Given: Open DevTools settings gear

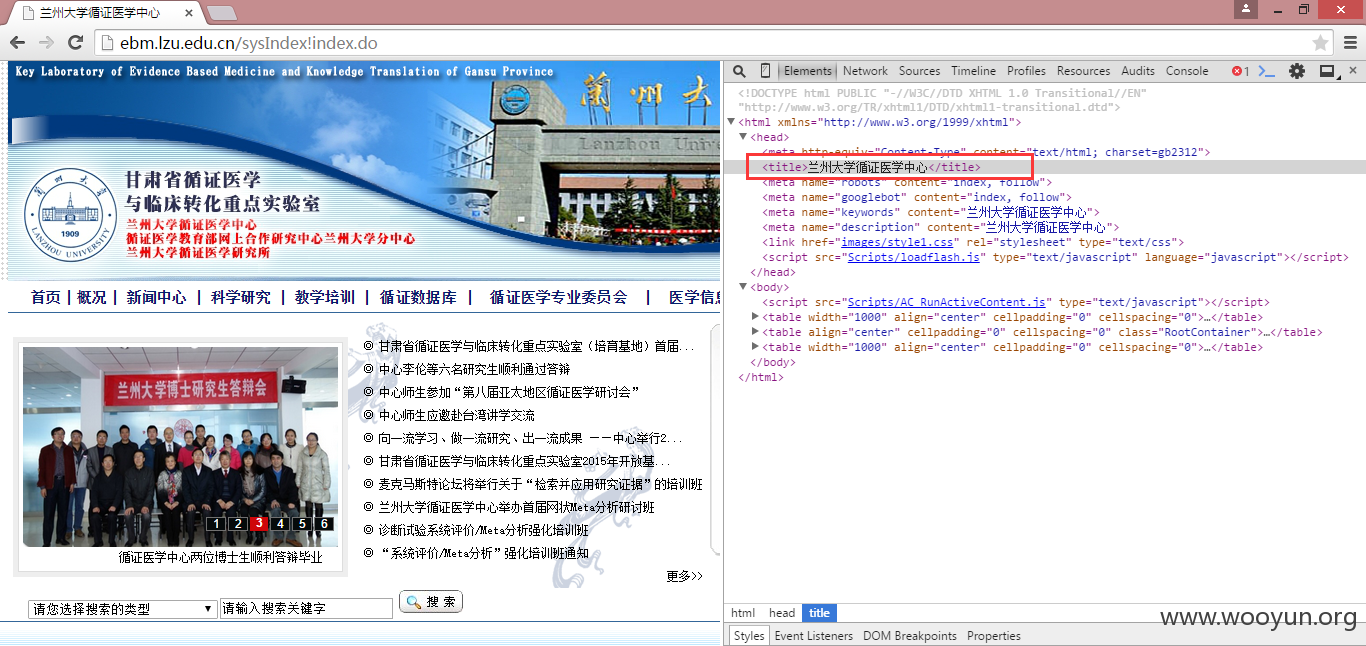Looking at the screenshot, I should click(x=1297, y=71).
